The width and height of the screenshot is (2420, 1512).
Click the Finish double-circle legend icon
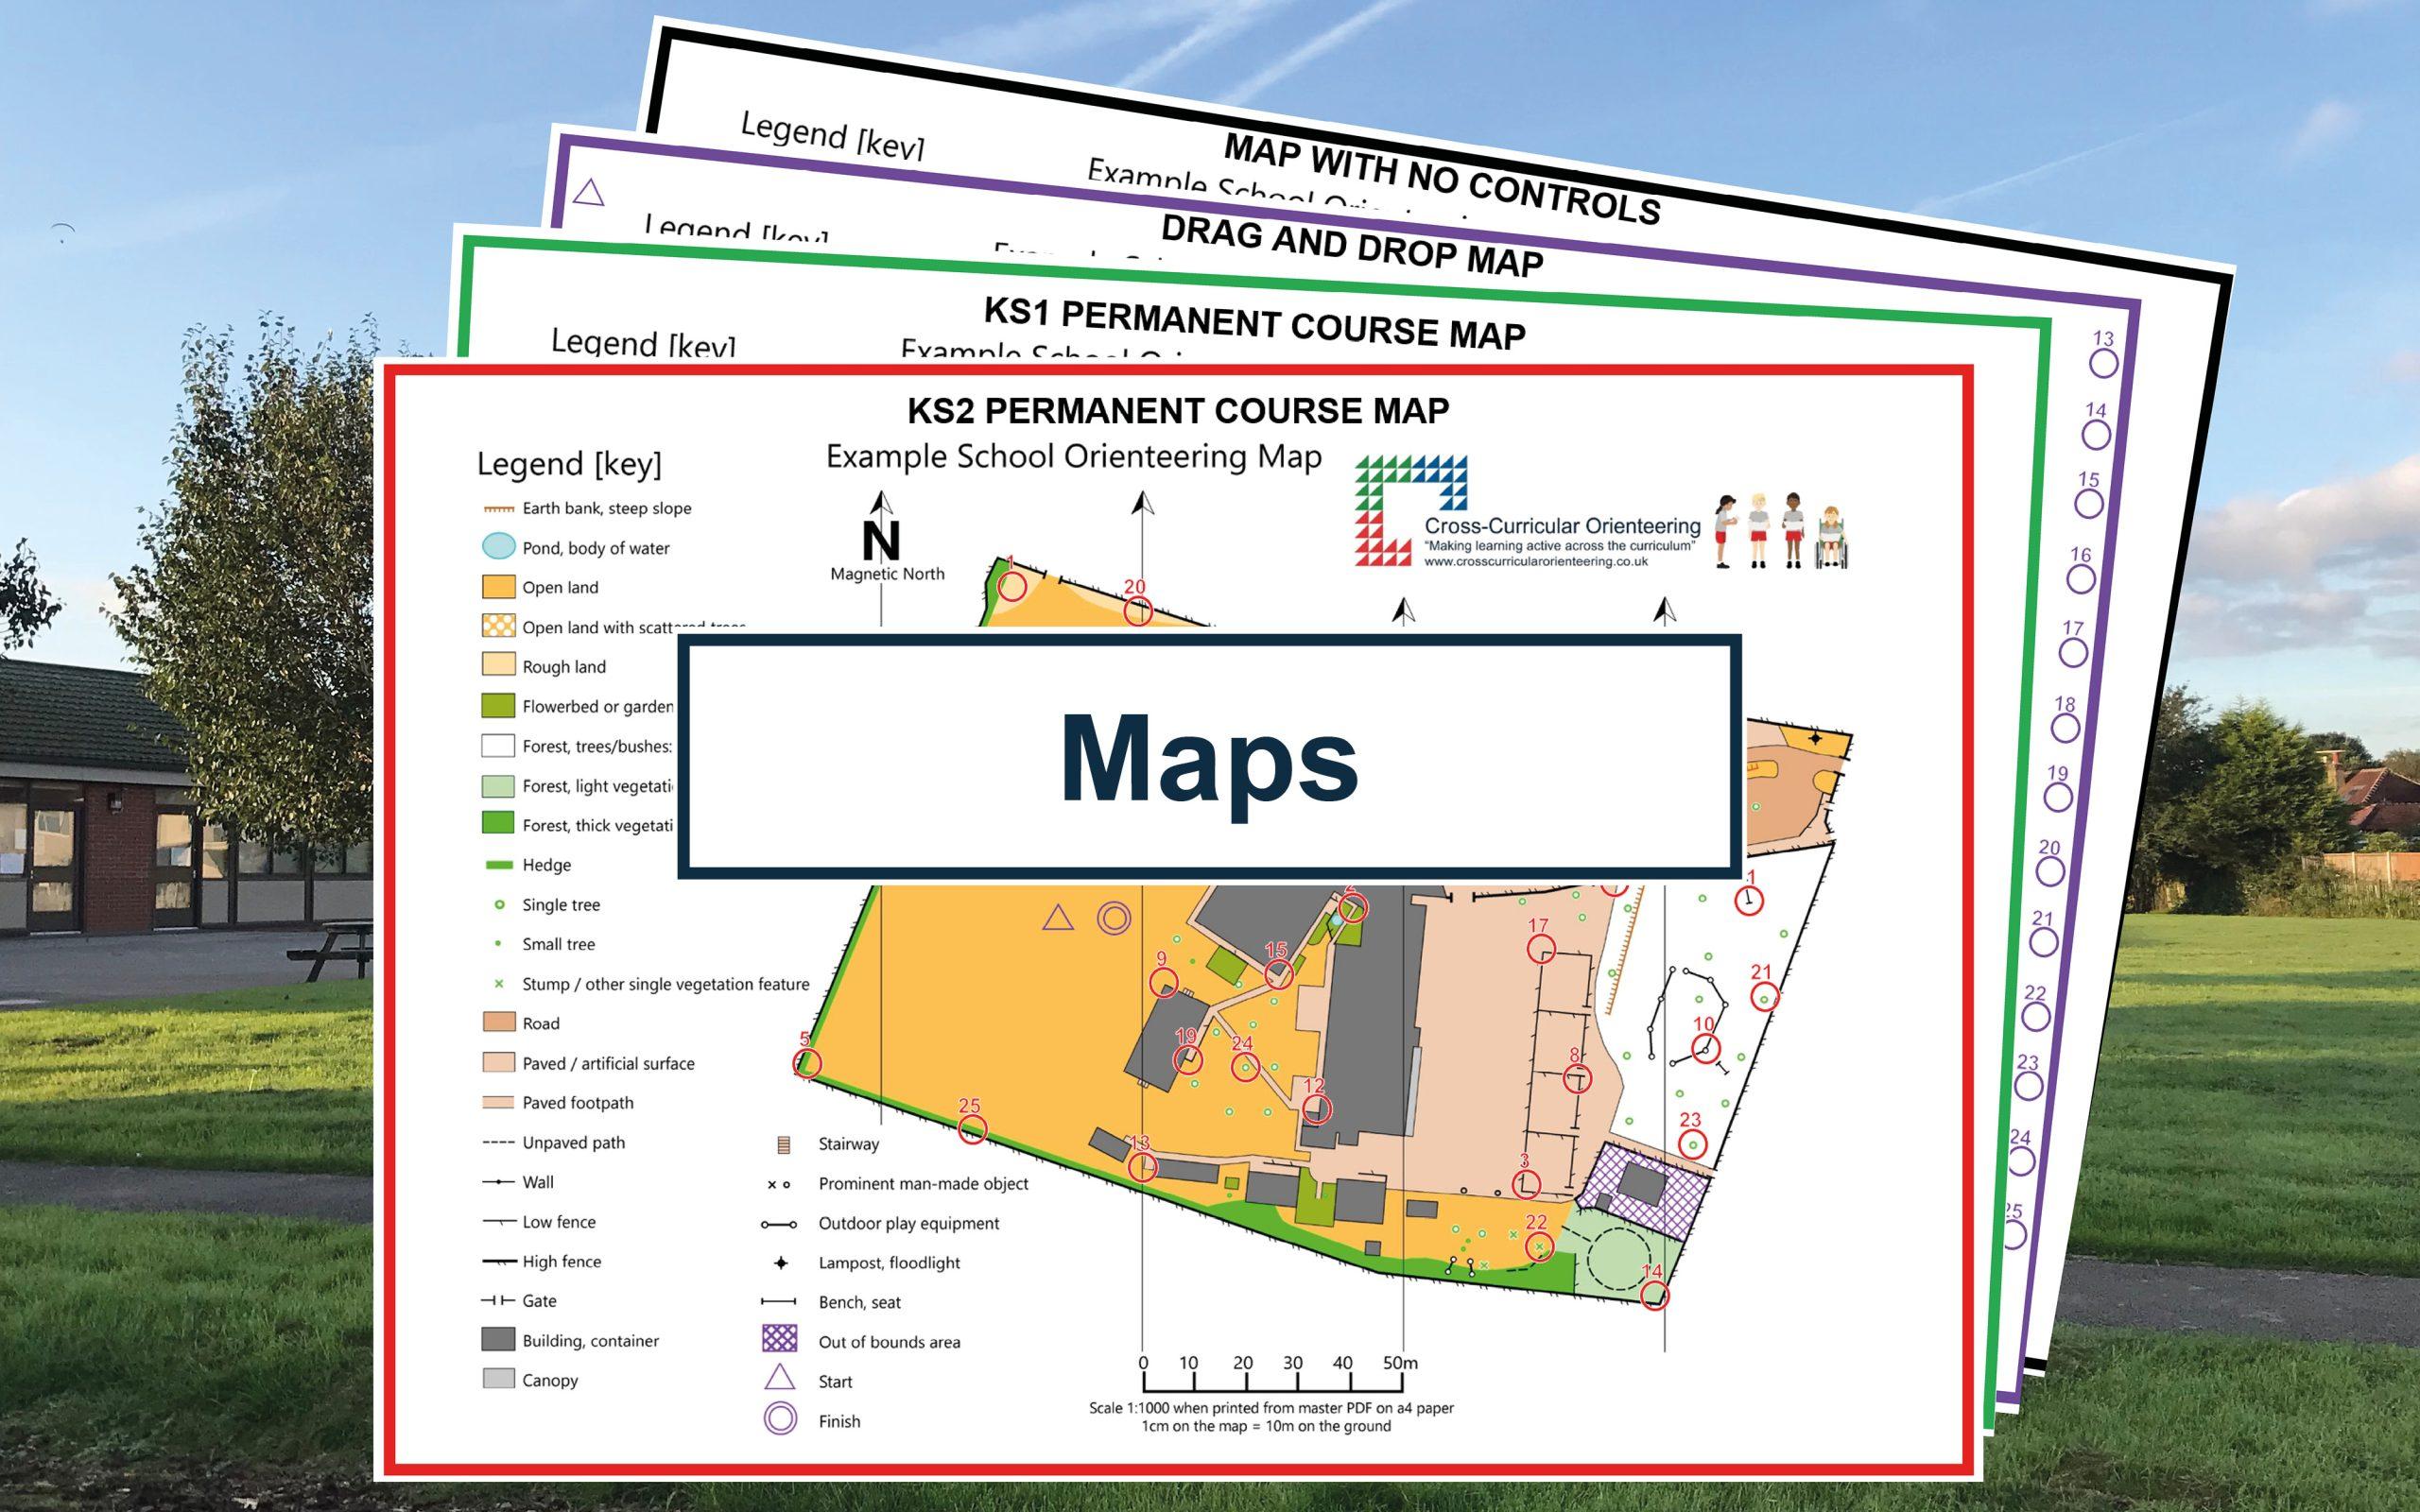point(780,1419)
